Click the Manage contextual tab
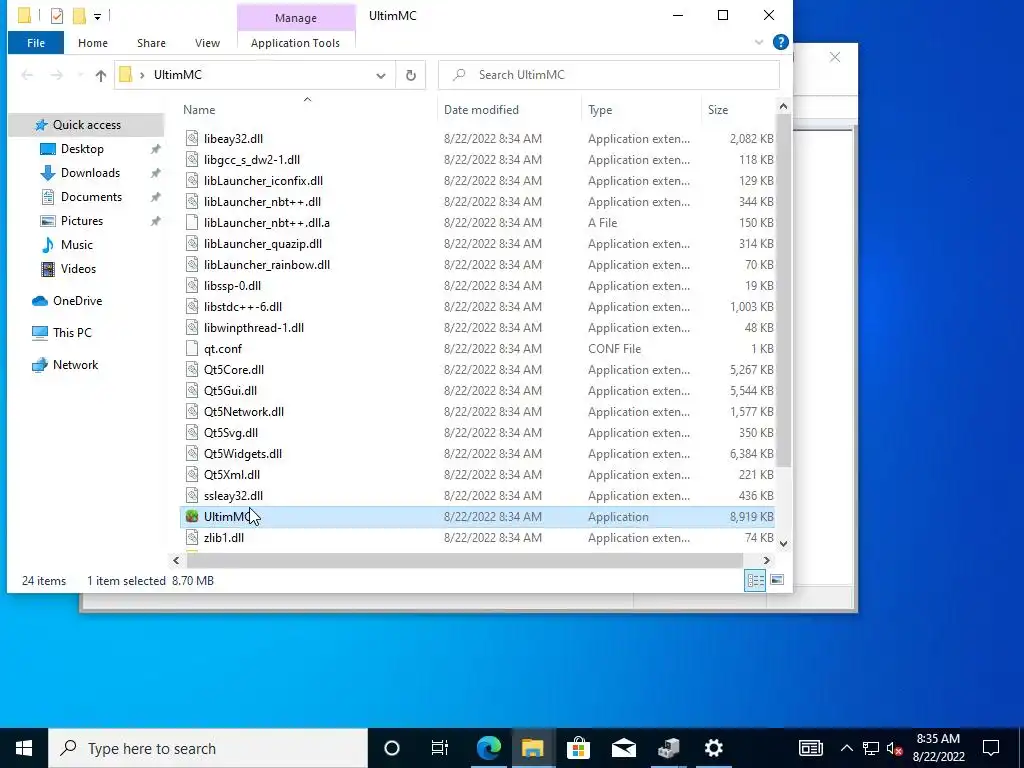The image size is (1024, 768). point(296,18)
